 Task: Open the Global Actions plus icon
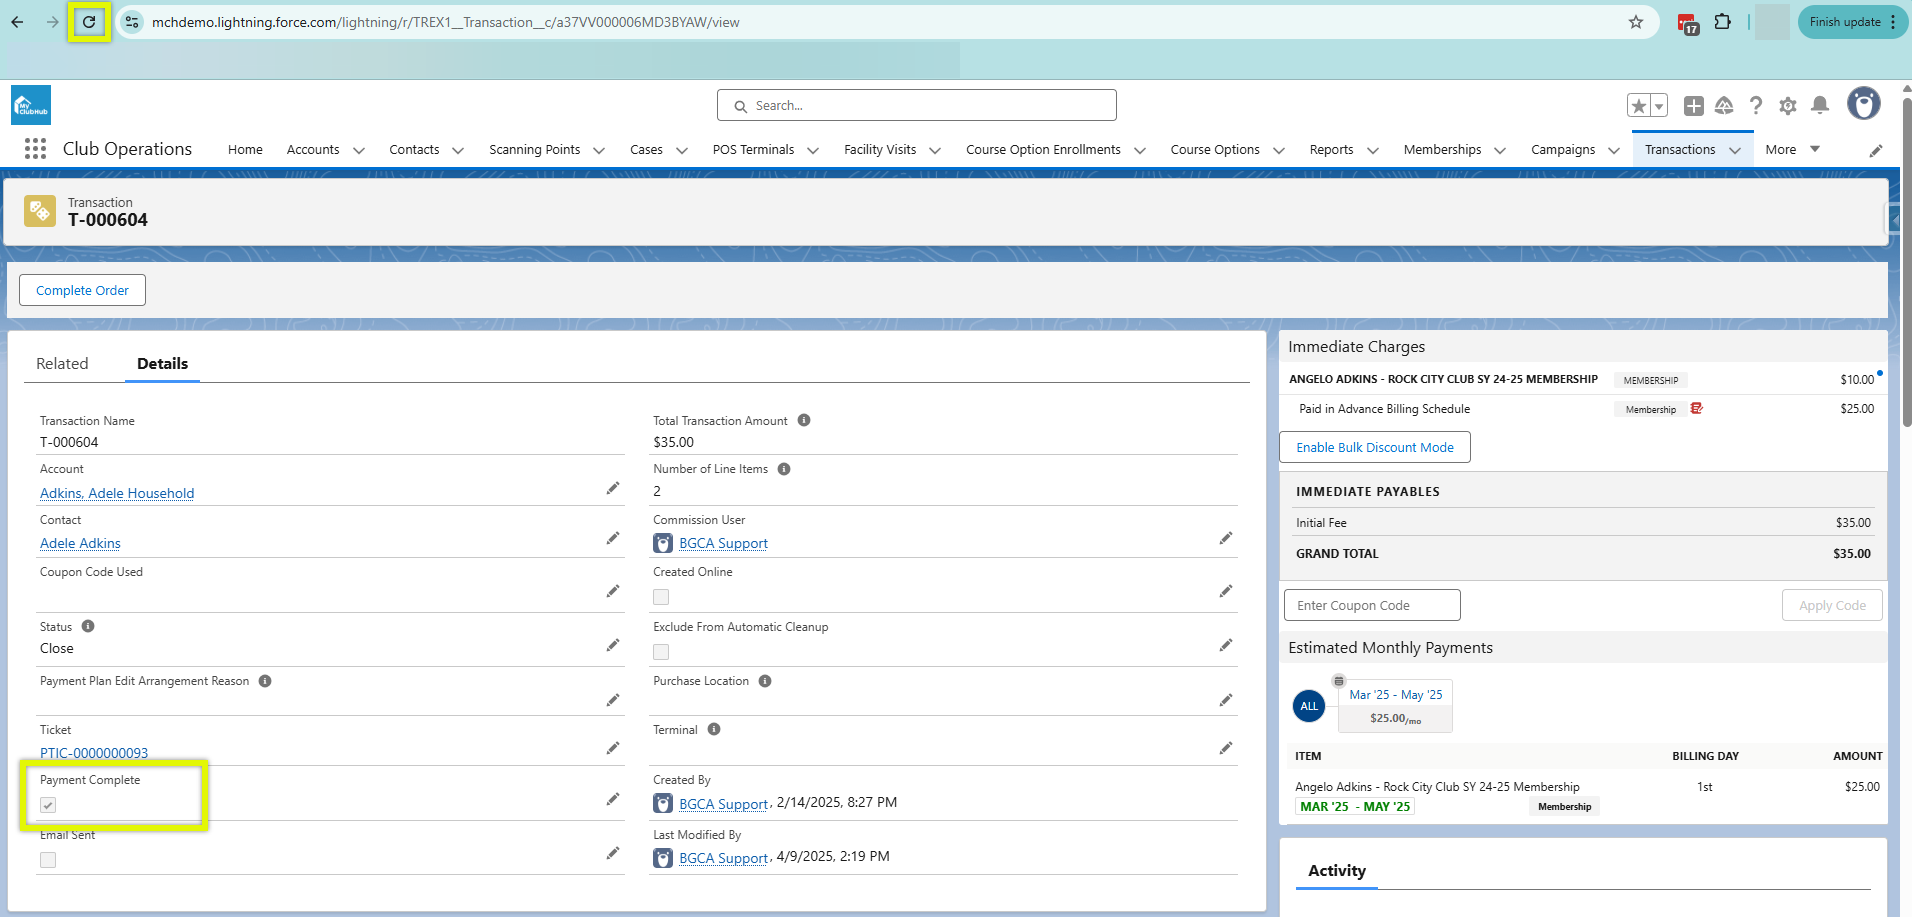click(1693, 106)
